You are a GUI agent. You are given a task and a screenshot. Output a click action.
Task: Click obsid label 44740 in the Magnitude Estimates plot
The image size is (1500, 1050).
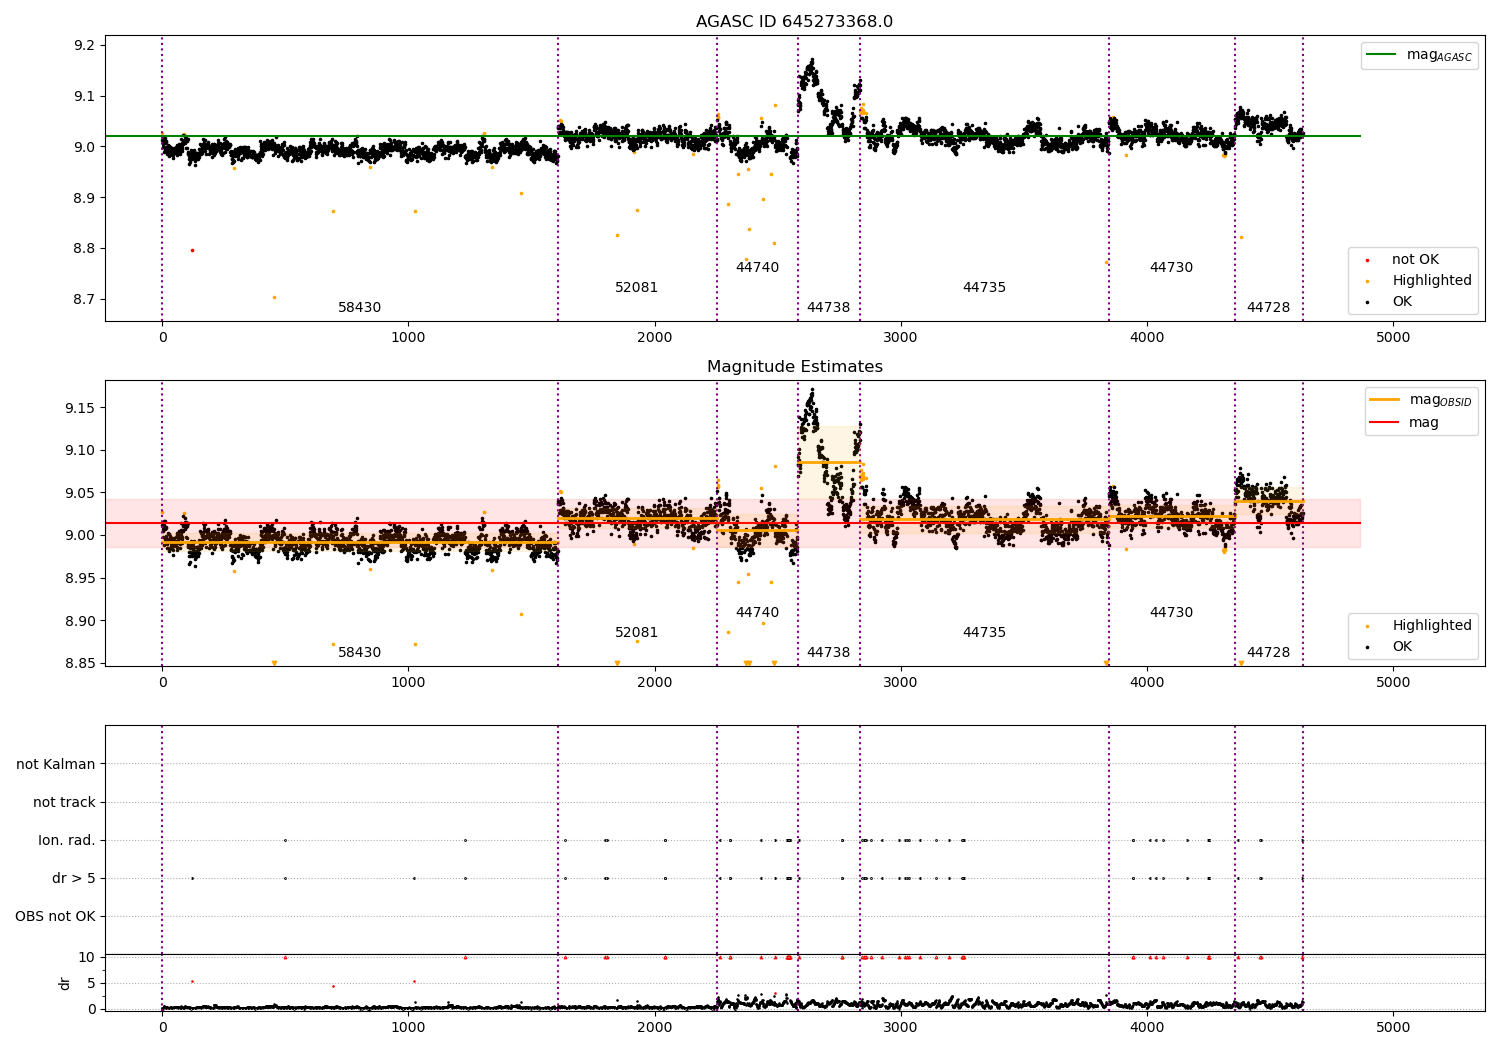[757, 613]
